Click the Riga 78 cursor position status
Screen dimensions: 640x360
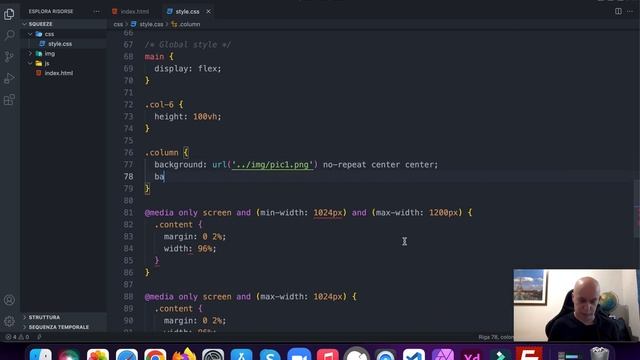(x=496, y=337)
